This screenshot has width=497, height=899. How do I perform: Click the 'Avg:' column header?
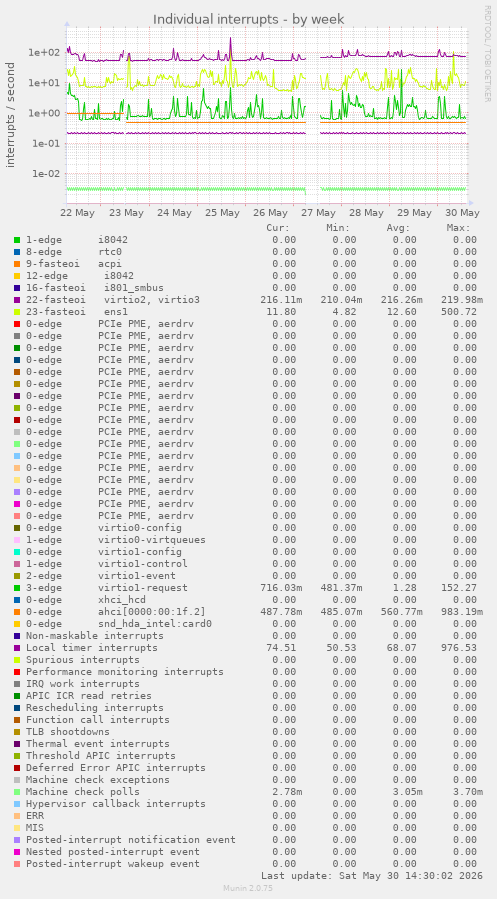coord(398,228)
